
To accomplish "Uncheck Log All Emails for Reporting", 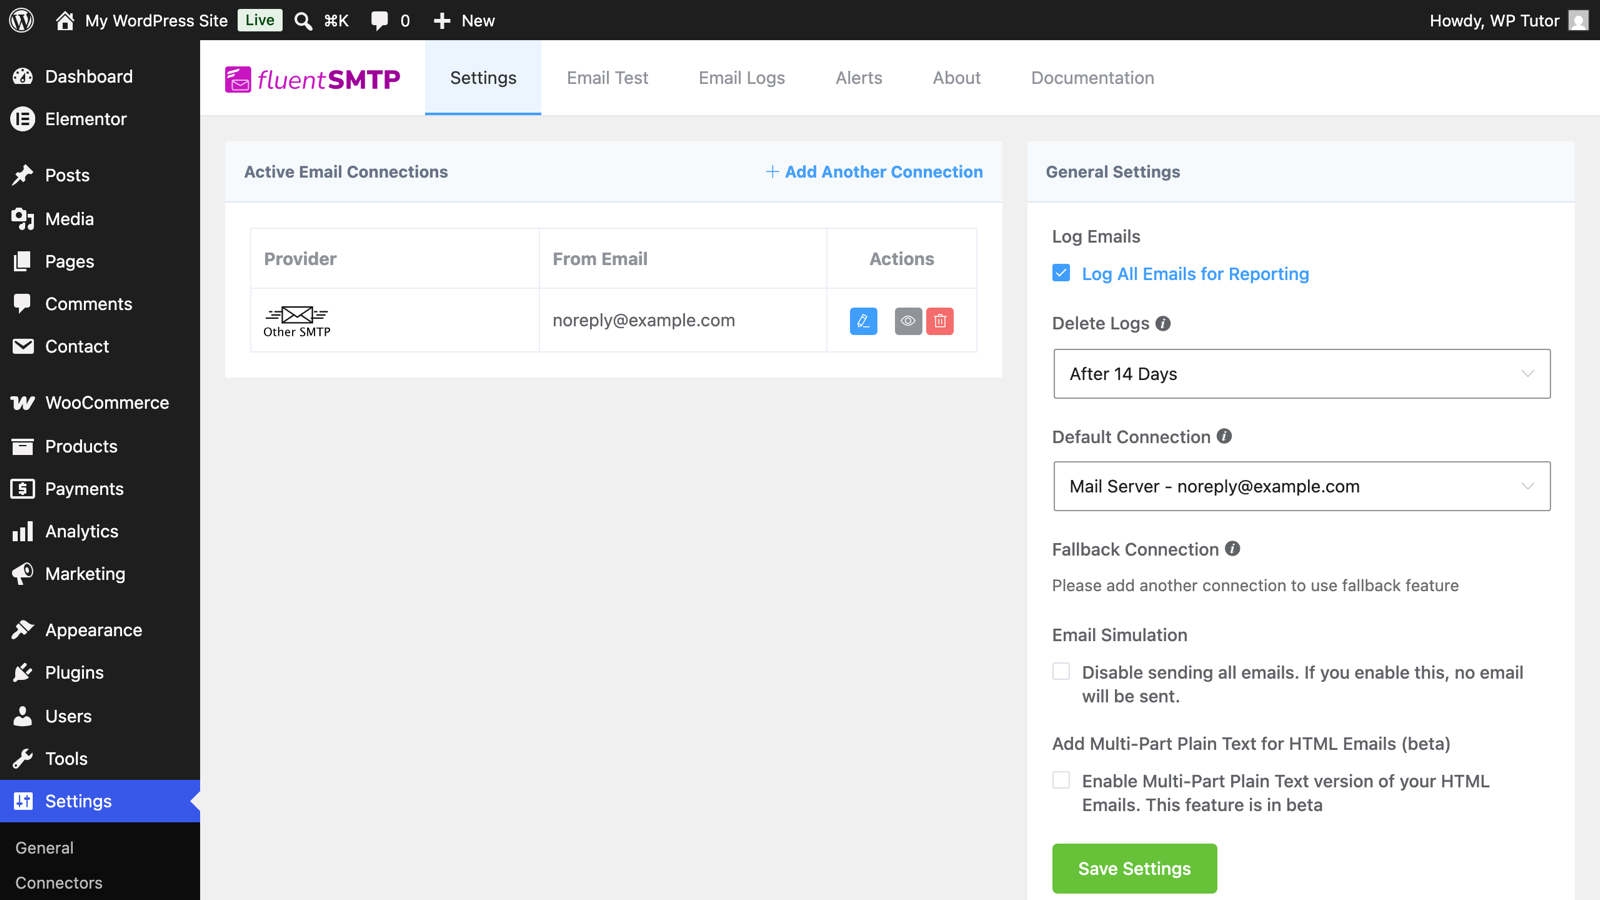I will pyautogui.click(x=1061, y=273).
